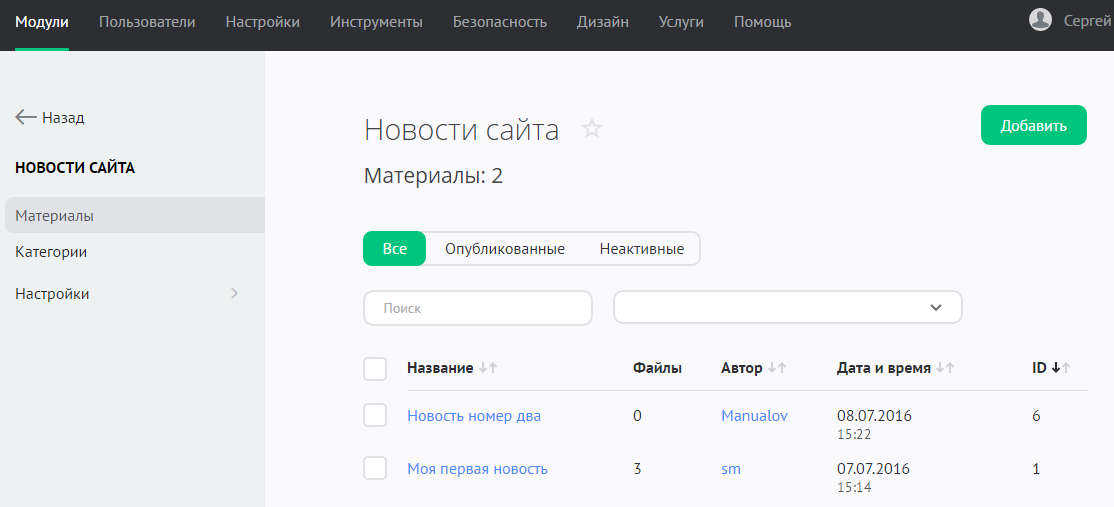Click the favorite star next to Новости сайта
Viewport: 1114px width, 507px height.
coord(592,129)
